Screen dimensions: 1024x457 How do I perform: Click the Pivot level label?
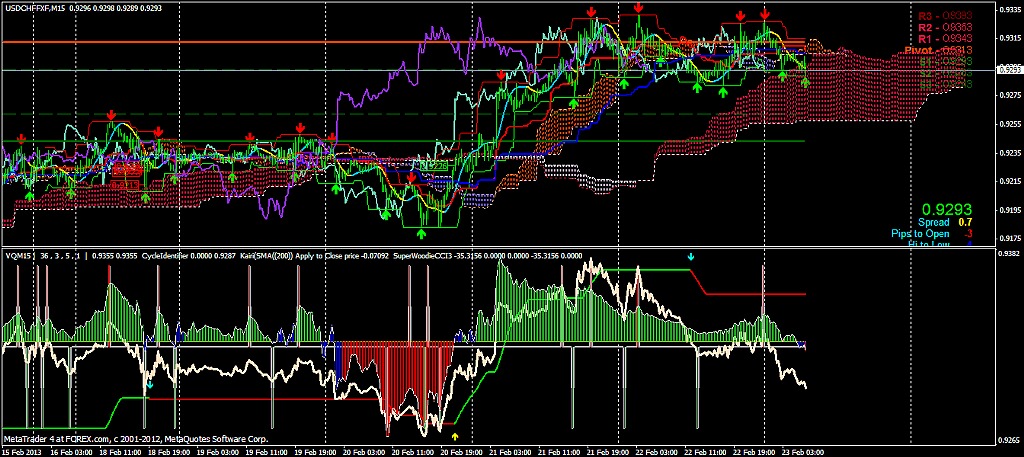click(939, 50)
